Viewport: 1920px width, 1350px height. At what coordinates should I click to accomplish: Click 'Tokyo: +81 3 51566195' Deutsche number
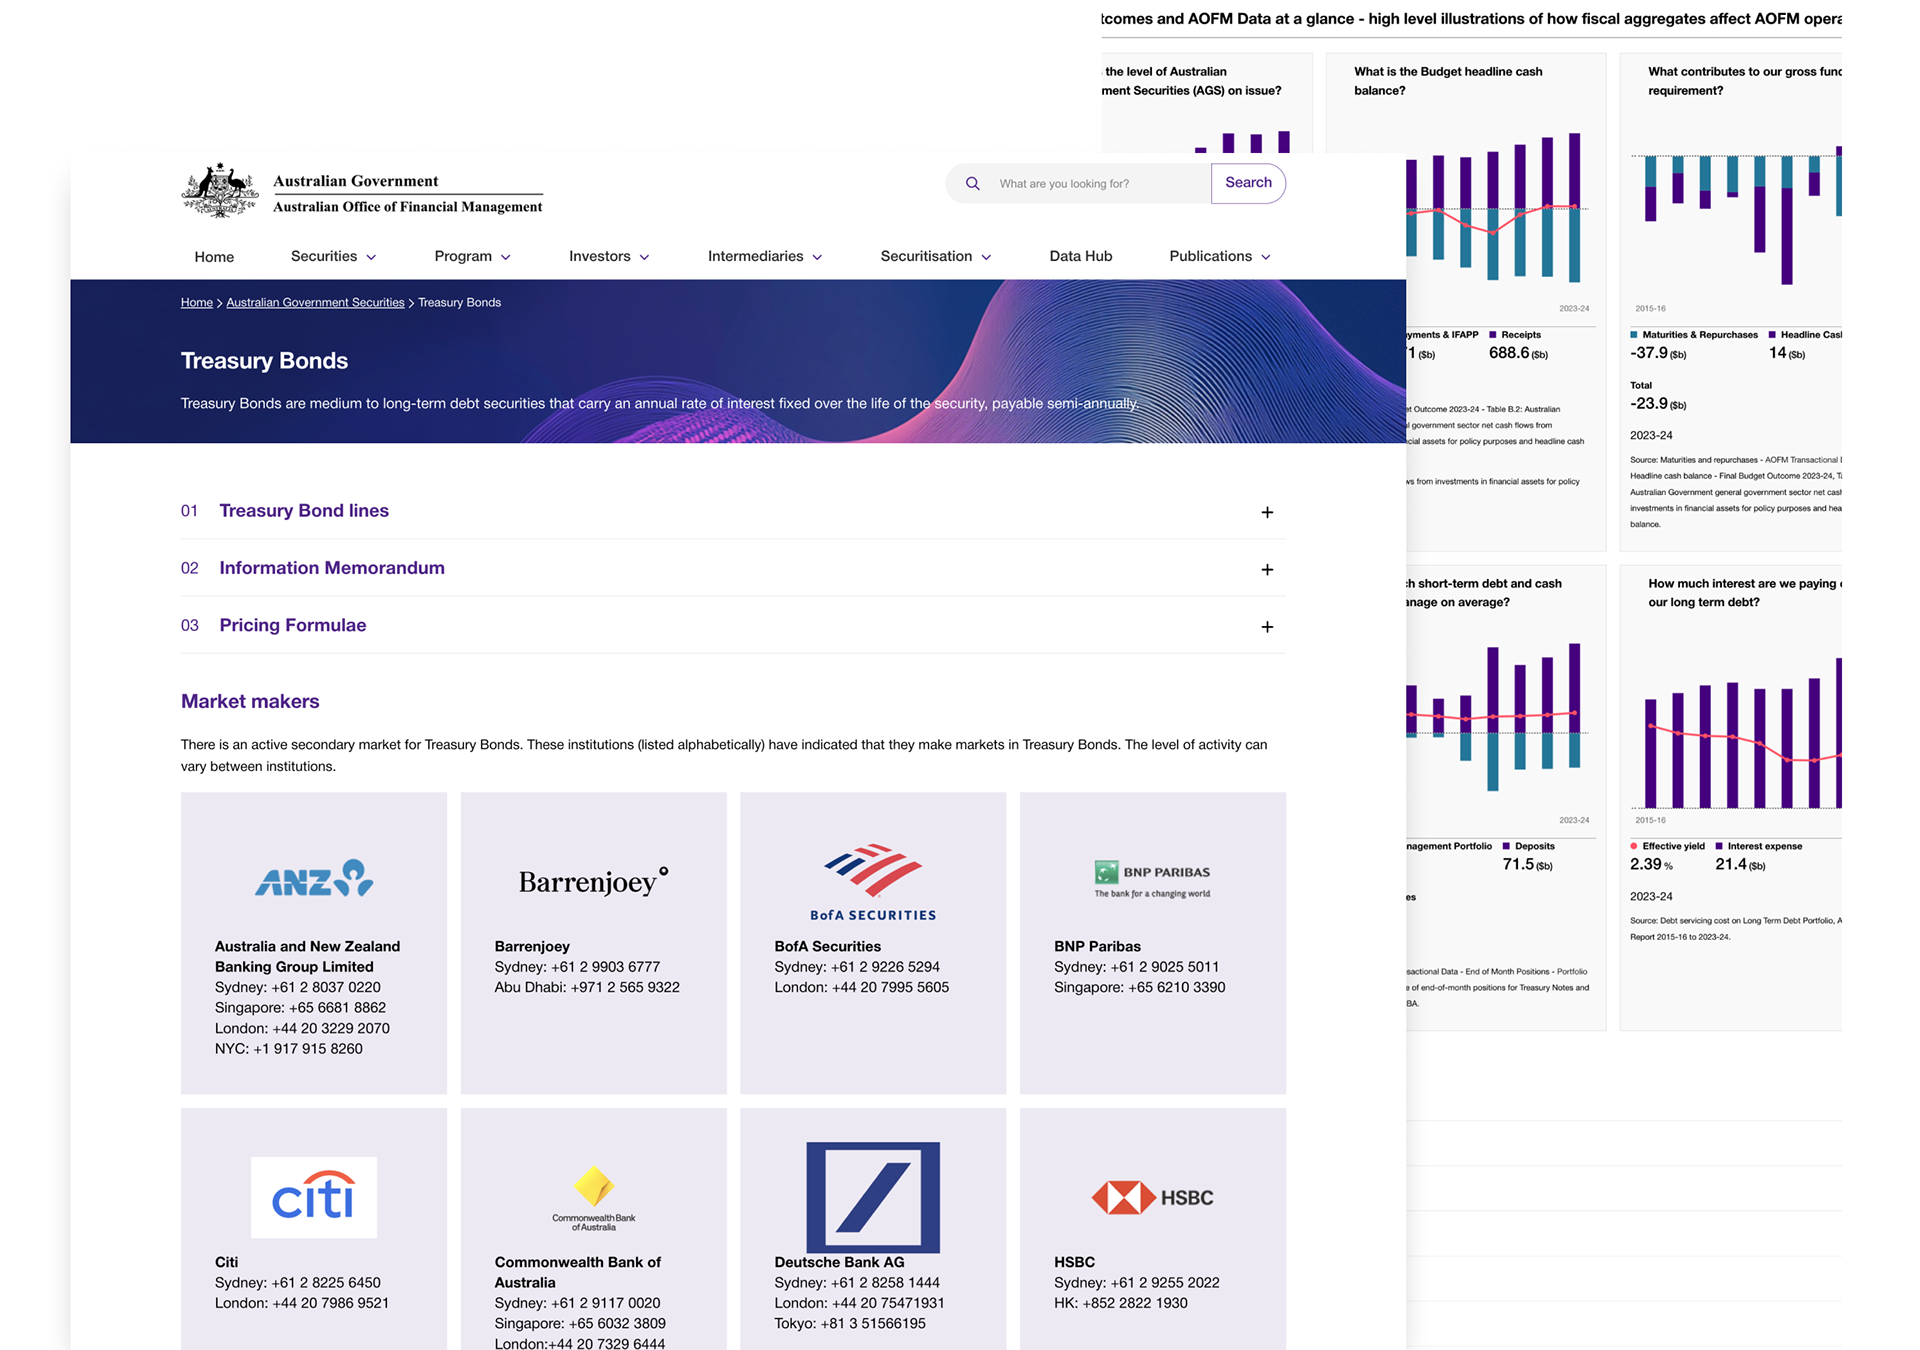pos(850,1323)
